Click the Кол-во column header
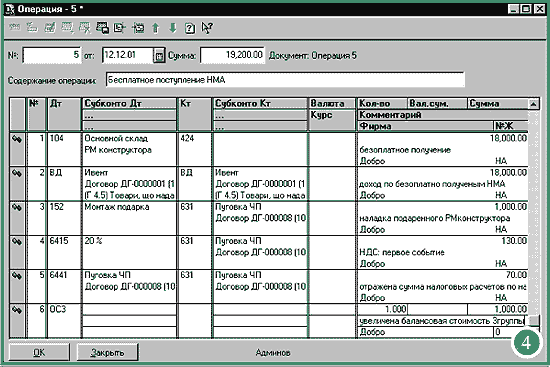The image size is (550, 367). point(382,104)
